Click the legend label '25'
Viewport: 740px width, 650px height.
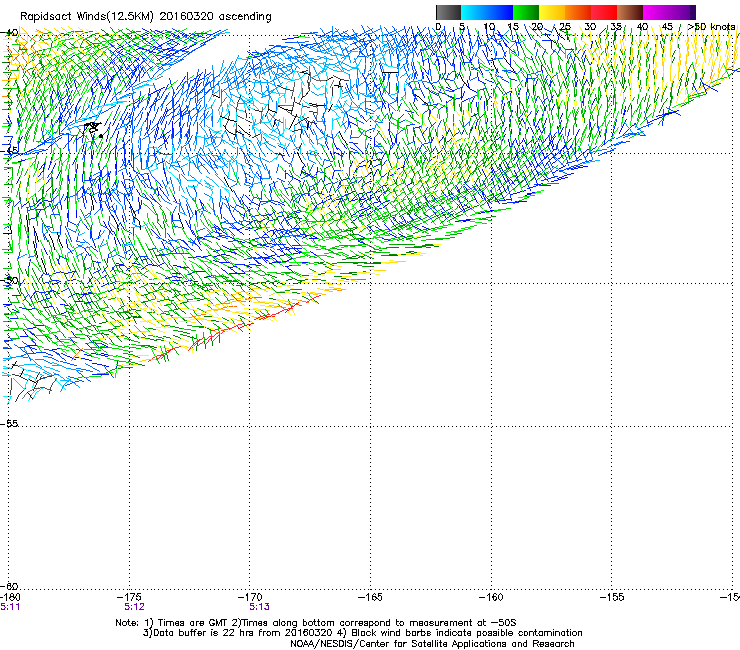click(565, 27)
